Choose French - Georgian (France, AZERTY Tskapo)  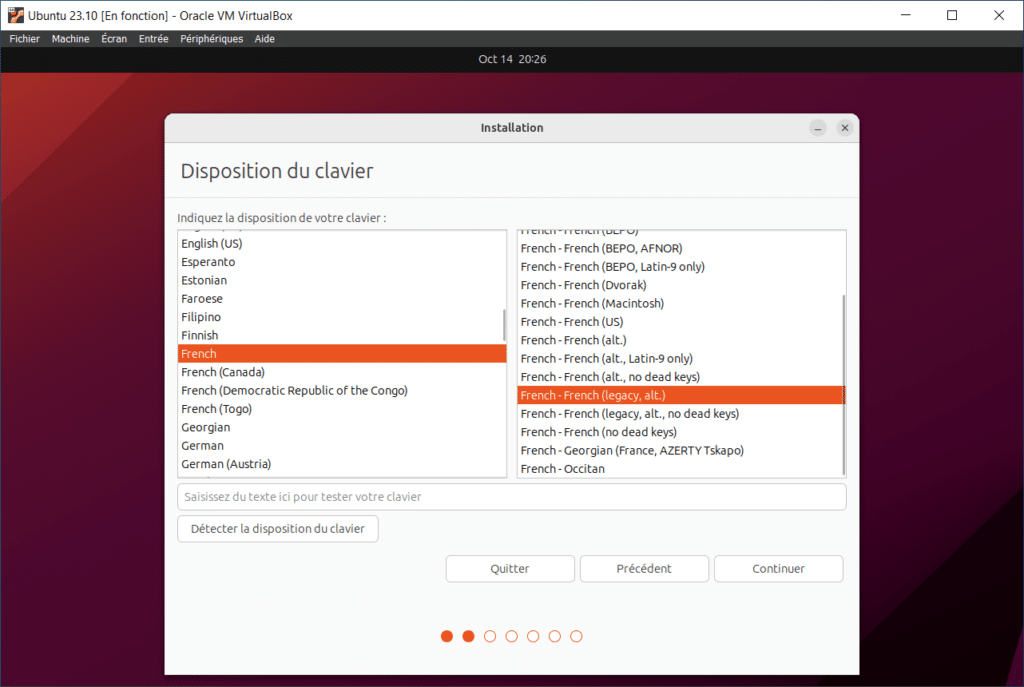(680, 450)
